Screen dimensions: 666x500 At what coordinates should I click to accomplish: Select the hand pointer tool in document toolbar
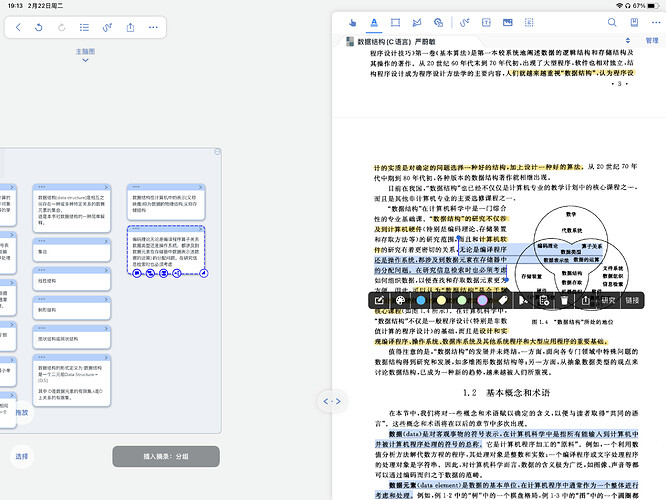coord(352,23)
